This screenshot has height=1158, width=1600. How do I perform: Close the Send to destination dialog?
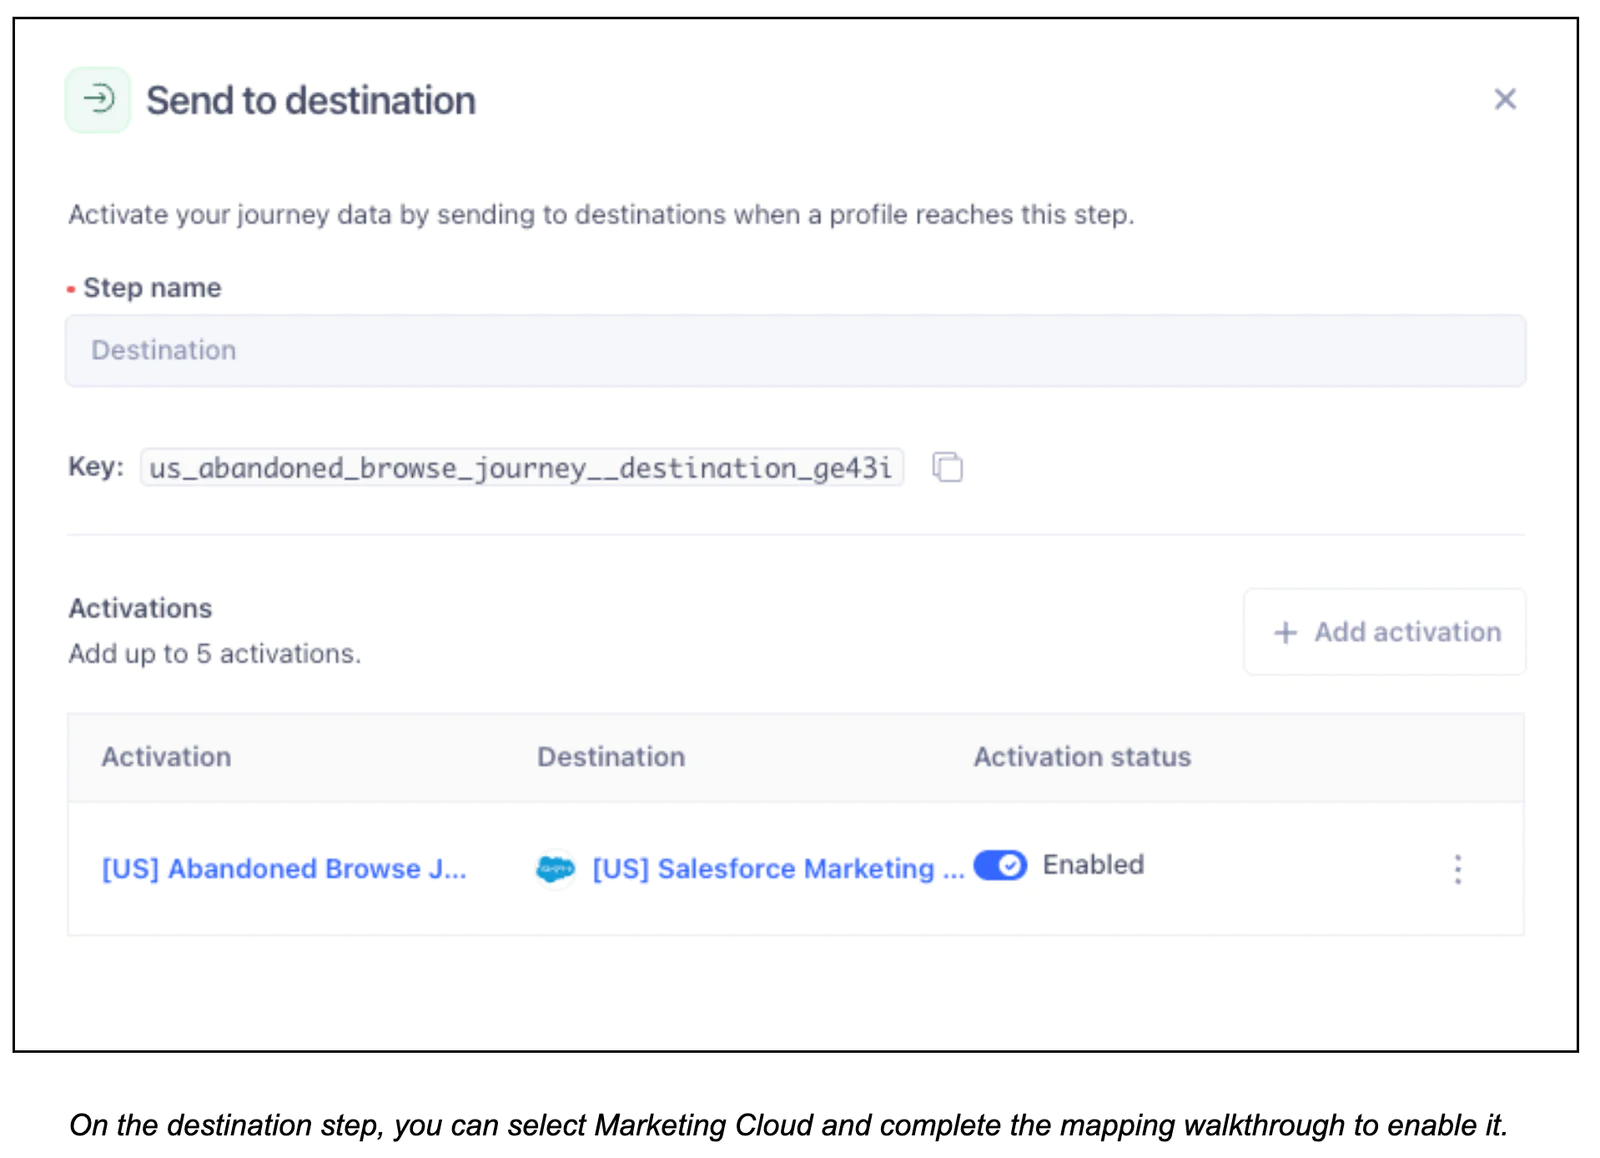click(1505, 99)
